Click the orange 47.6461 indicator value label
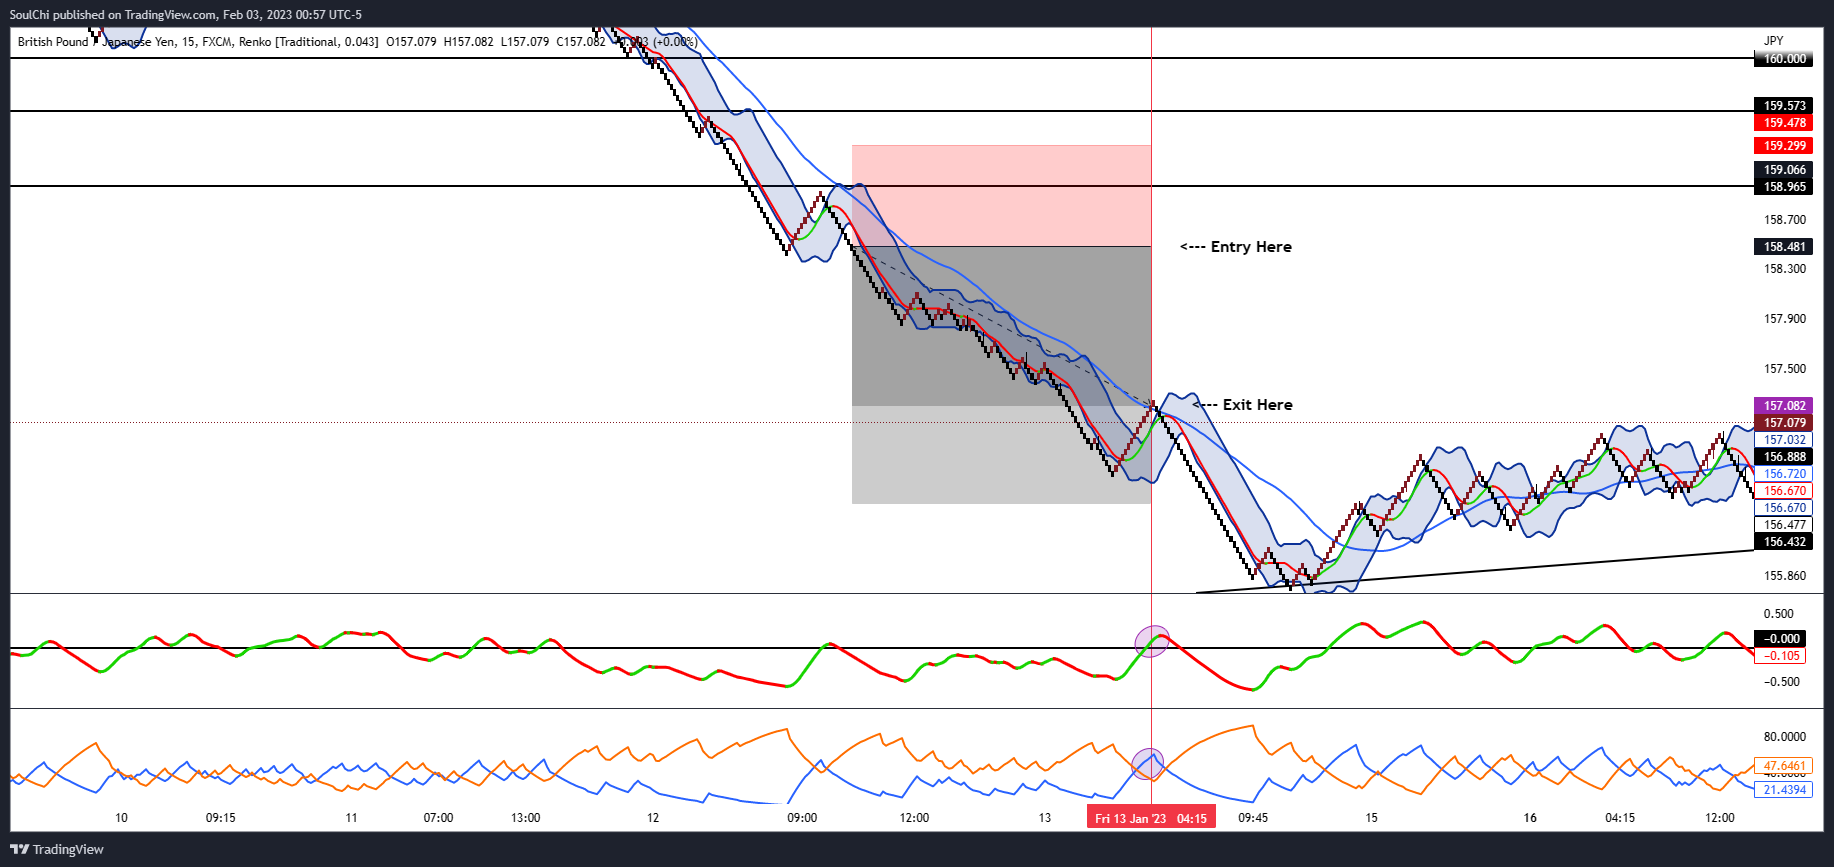This screenshot has width=1834, height=867. (x=1784, y=767)
